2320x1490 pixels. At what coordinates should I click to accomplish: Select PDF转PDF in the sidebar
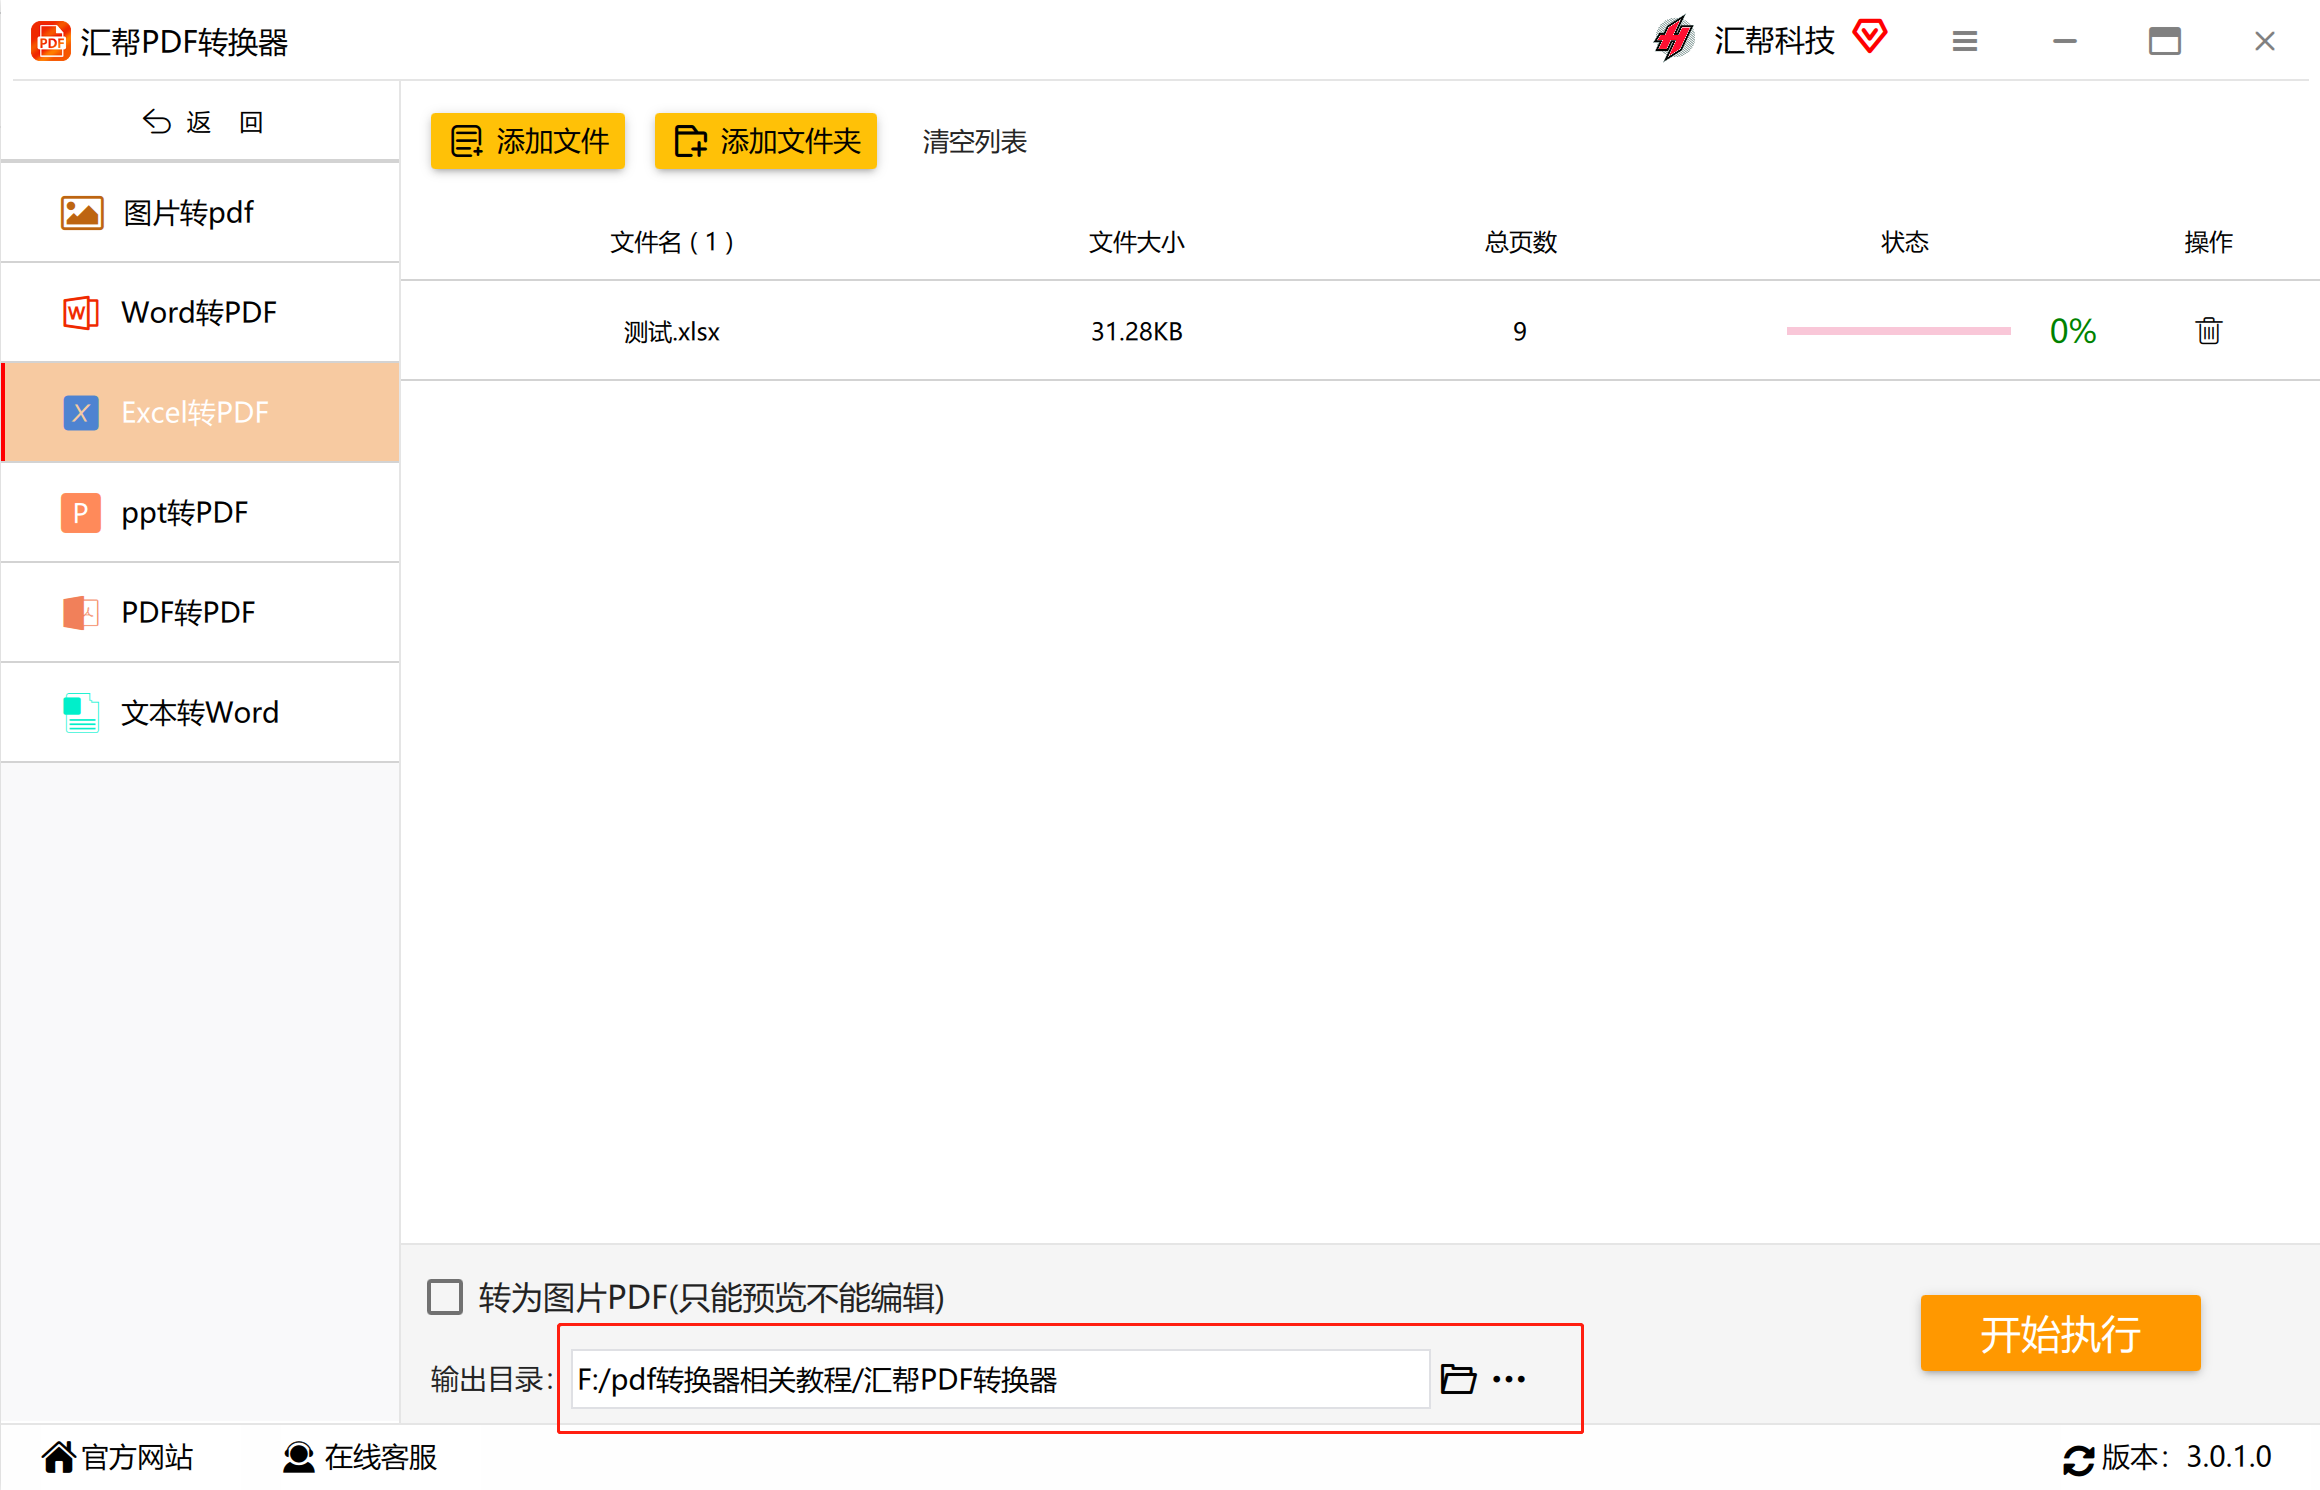201,613
